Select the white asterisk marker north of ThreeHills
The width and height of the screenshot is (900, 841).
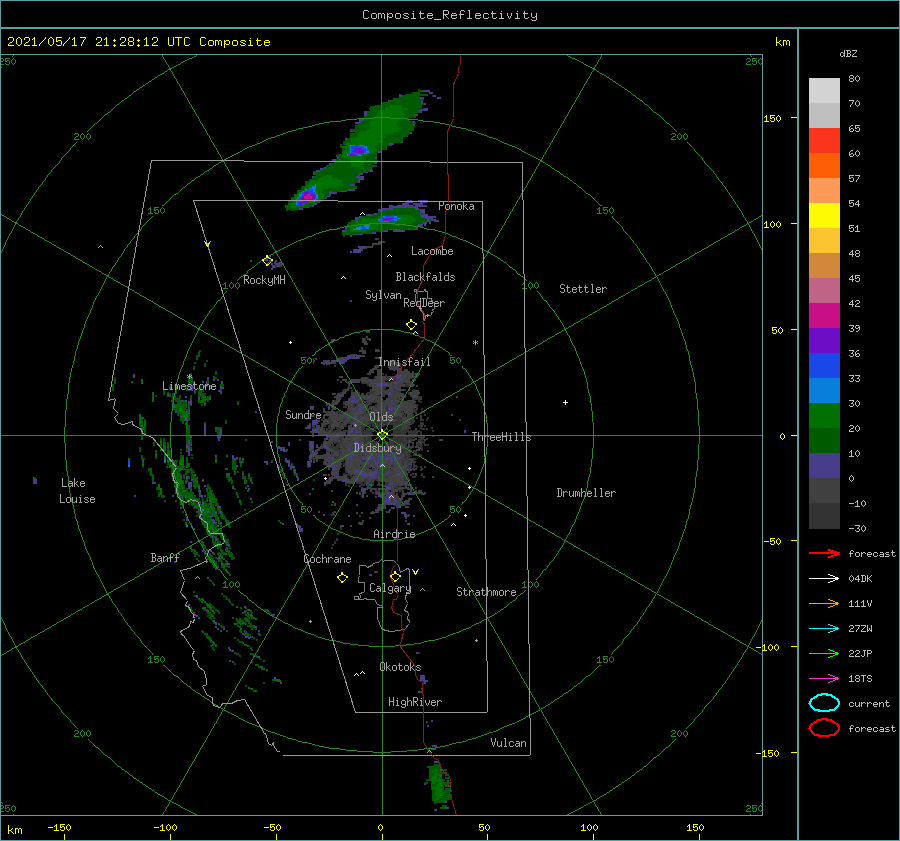475,343
